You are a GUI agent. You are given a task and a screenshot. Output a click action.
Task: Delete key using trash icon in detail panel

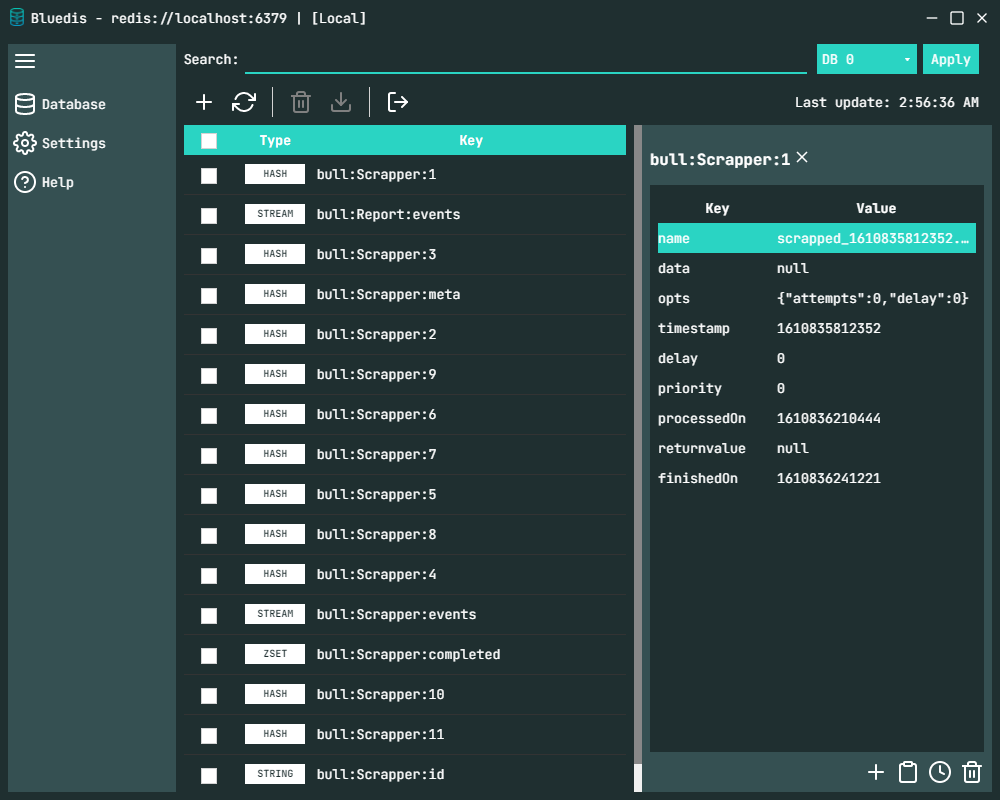971,771
